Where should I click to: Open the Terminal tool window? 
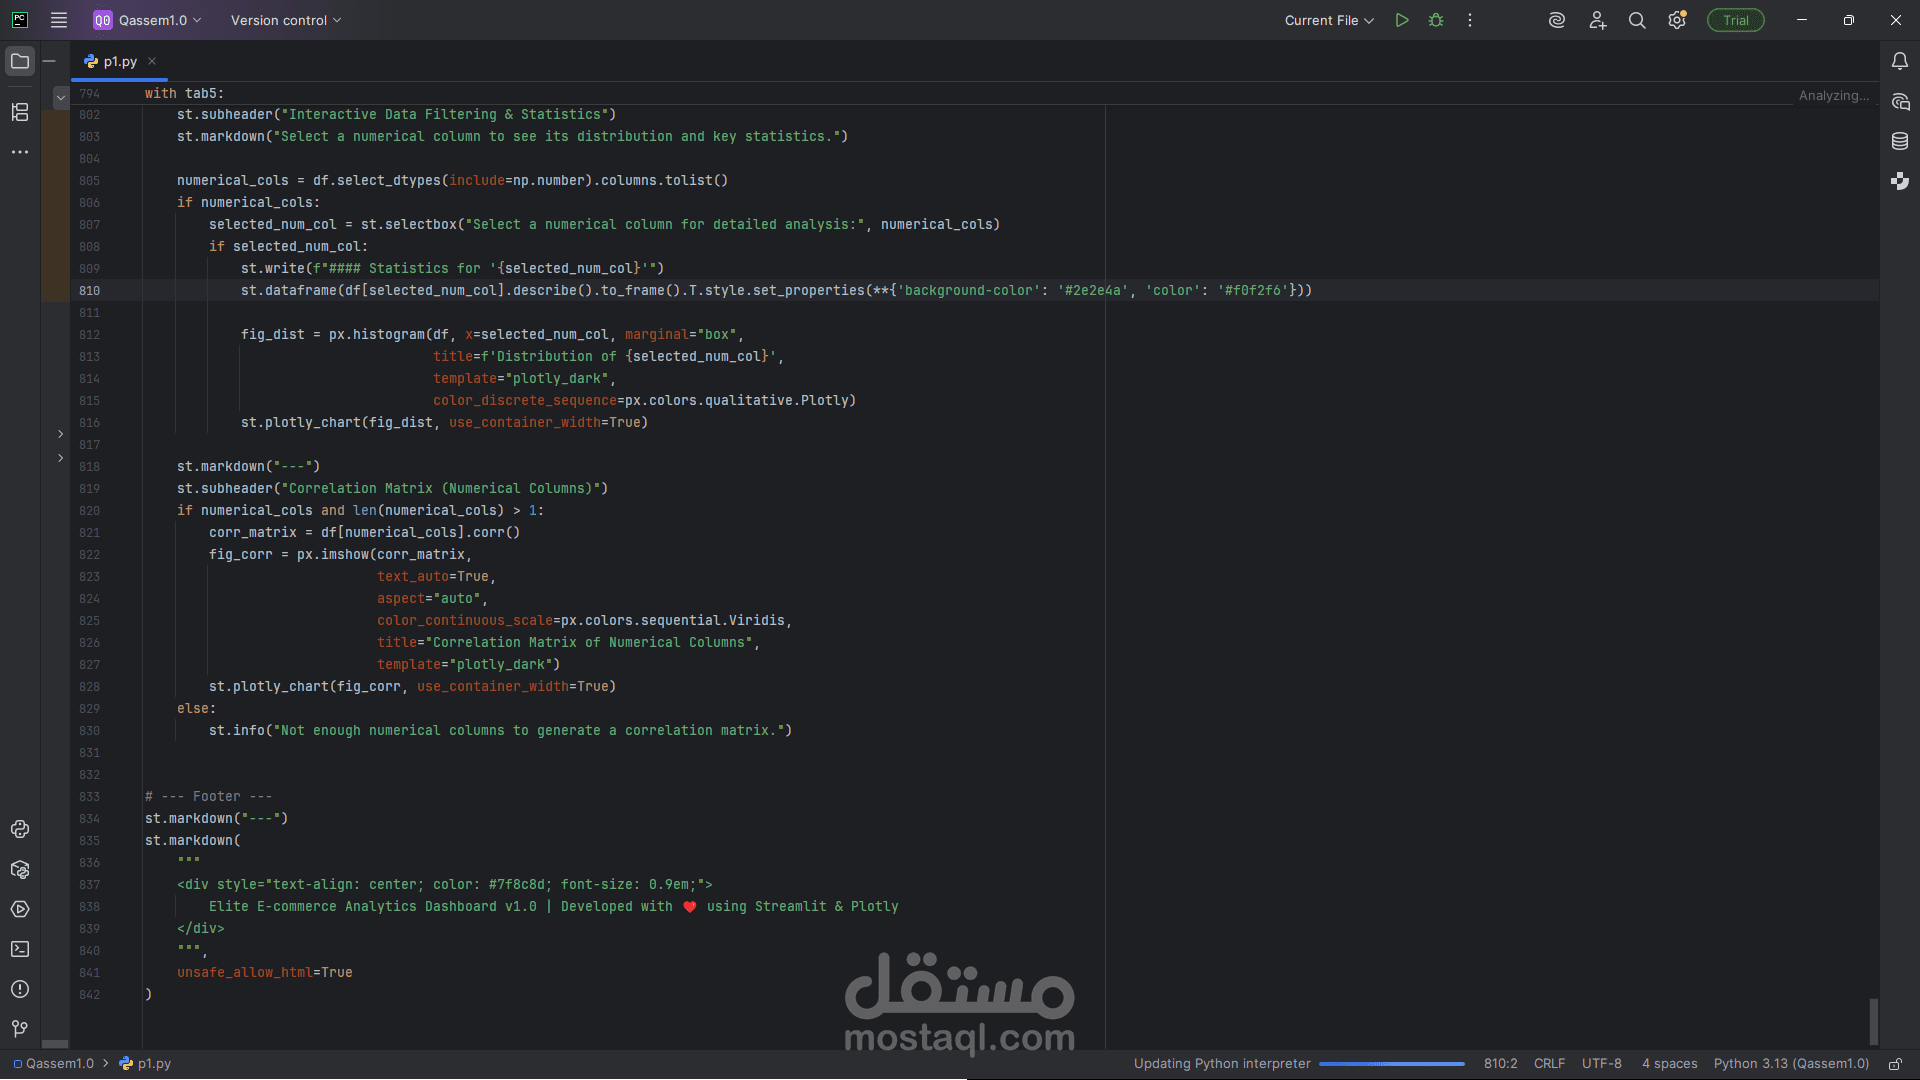click(x=20, y=949)
